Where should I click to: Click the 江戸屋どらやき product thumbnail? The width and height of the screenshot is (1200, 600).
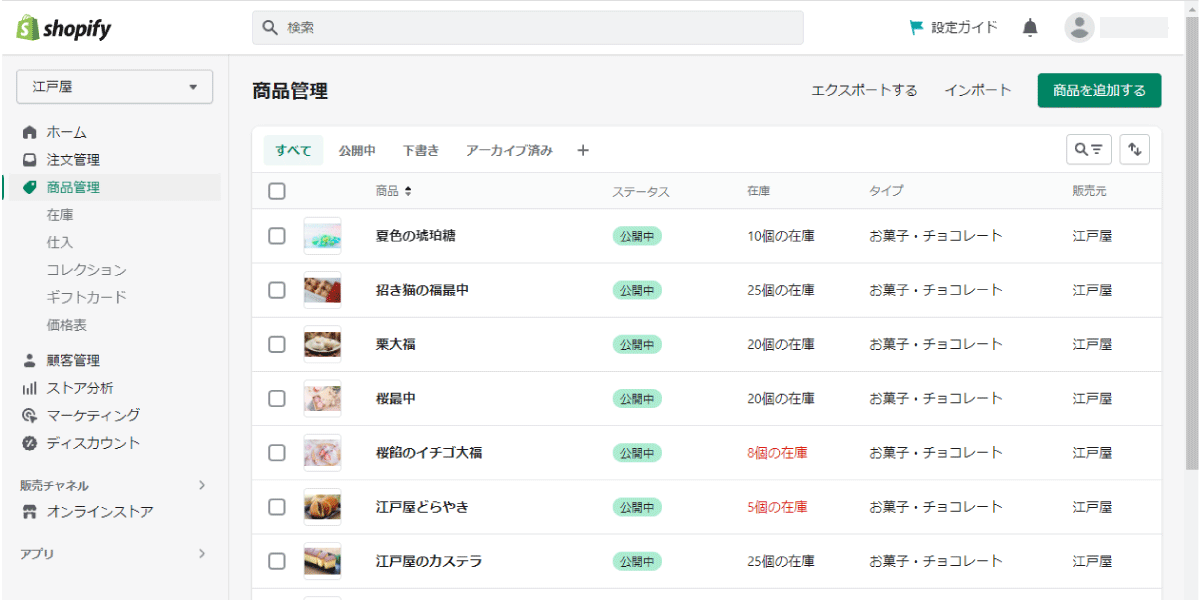pos(322,507)
